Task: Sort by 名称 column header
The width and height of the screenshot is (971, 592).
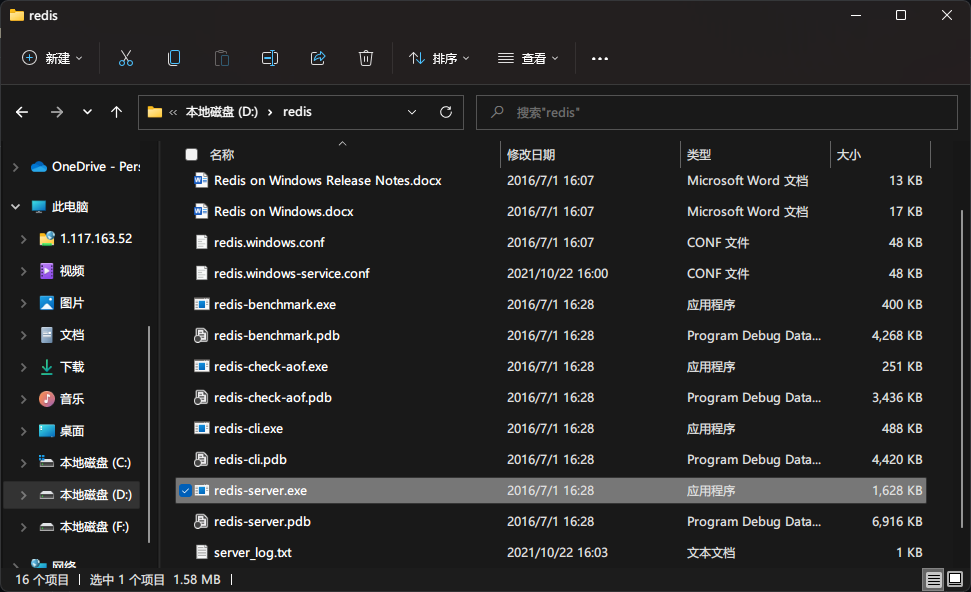Action: tap(222, 154)
